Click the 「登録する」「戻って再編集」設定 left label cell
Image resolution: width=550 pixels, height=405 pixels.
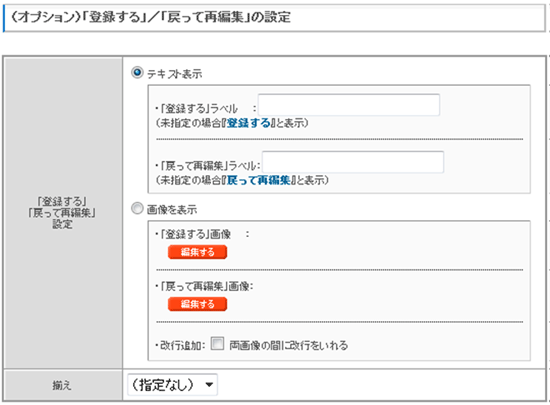63,212
